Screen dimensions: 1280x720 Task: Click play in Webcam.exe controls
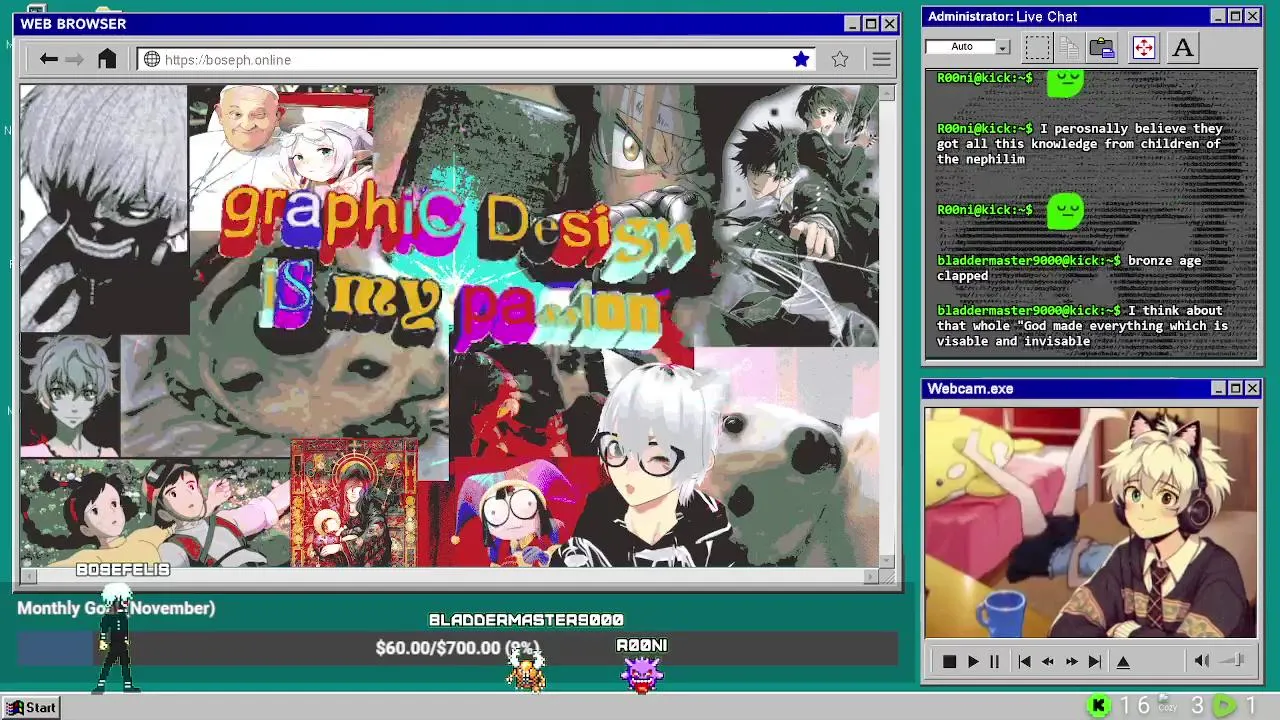pyautogui.click(x=972, y=661)
